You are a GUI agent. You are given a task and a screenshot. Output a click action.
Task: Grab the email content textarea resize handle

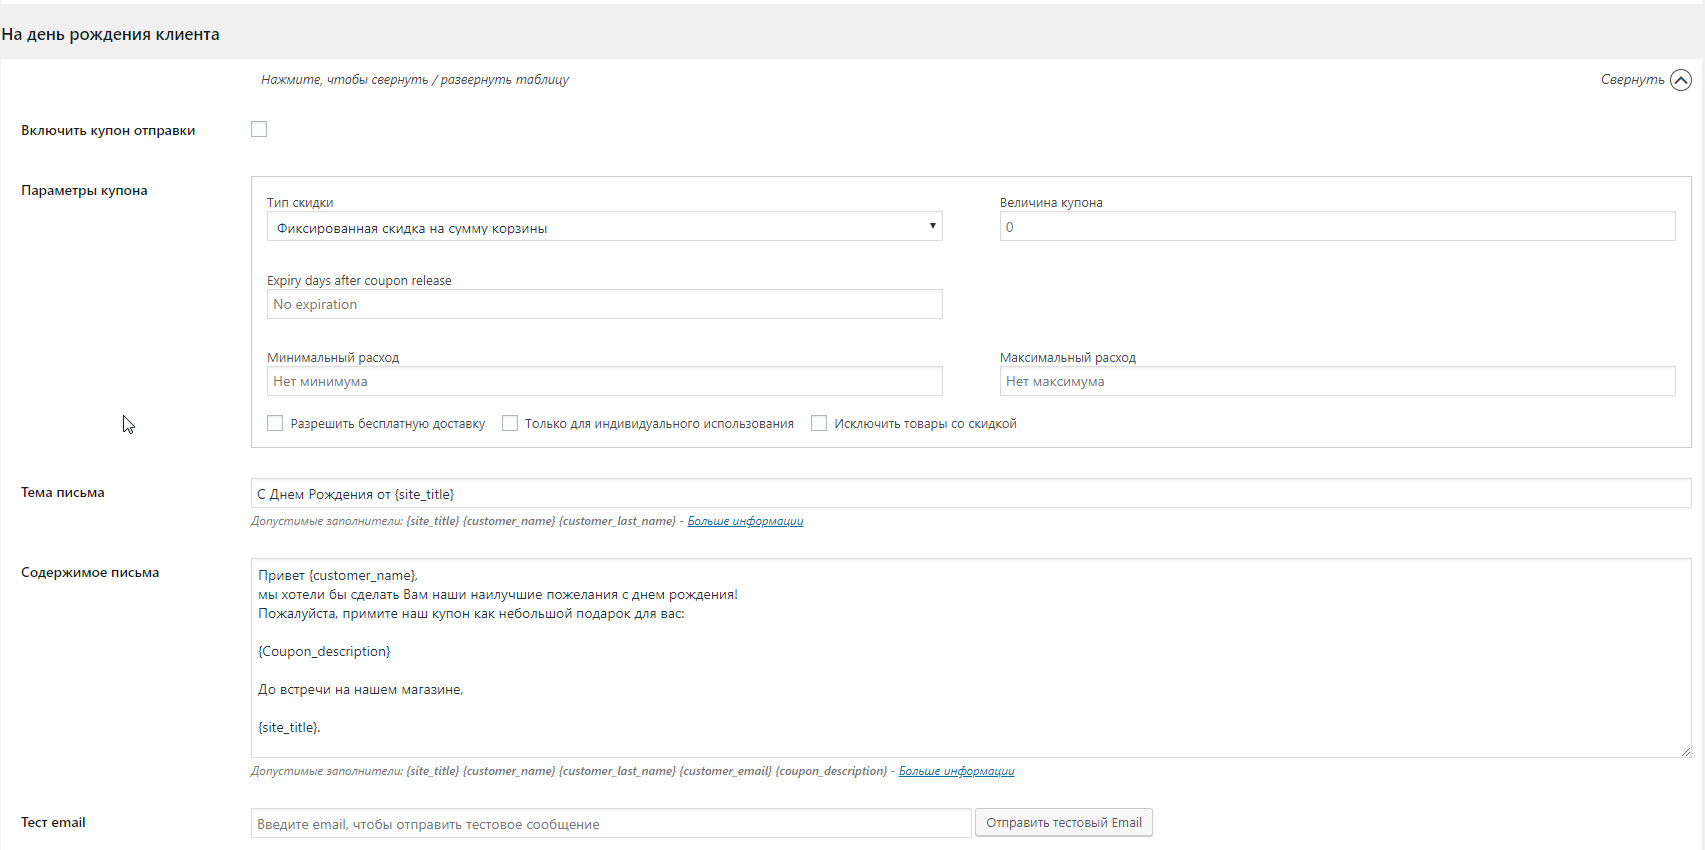pos(1685,751)
